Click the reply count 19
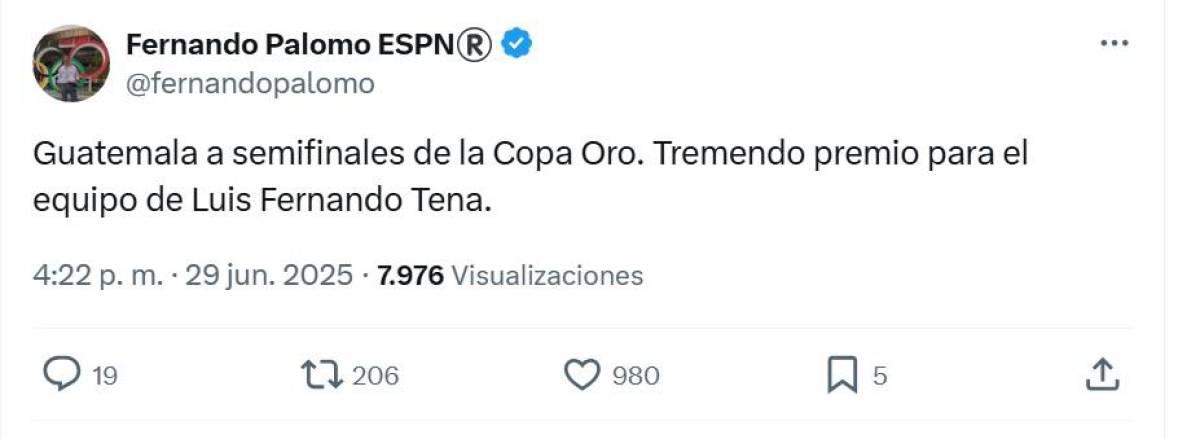The image size is (1200, 439). (x=105, y=376)
